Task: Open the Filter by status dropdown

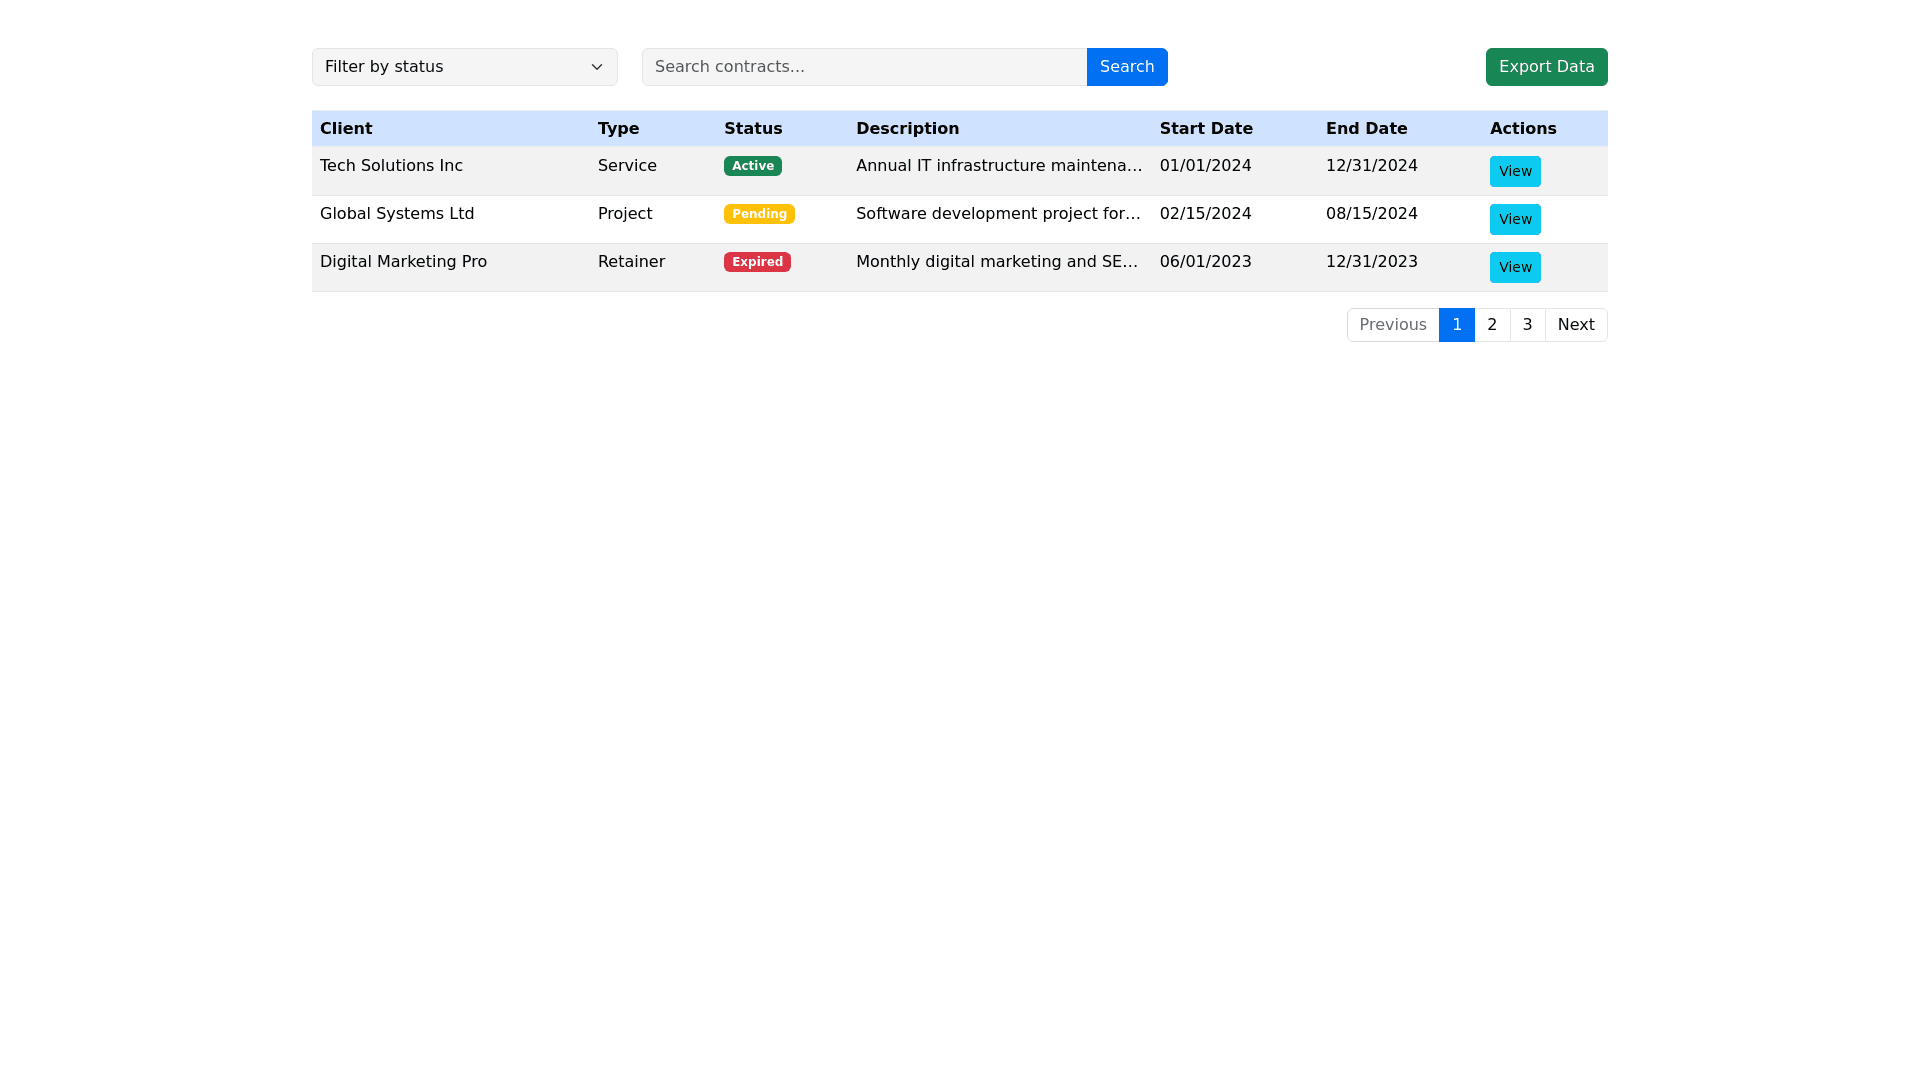Action: tap(464, 67)
